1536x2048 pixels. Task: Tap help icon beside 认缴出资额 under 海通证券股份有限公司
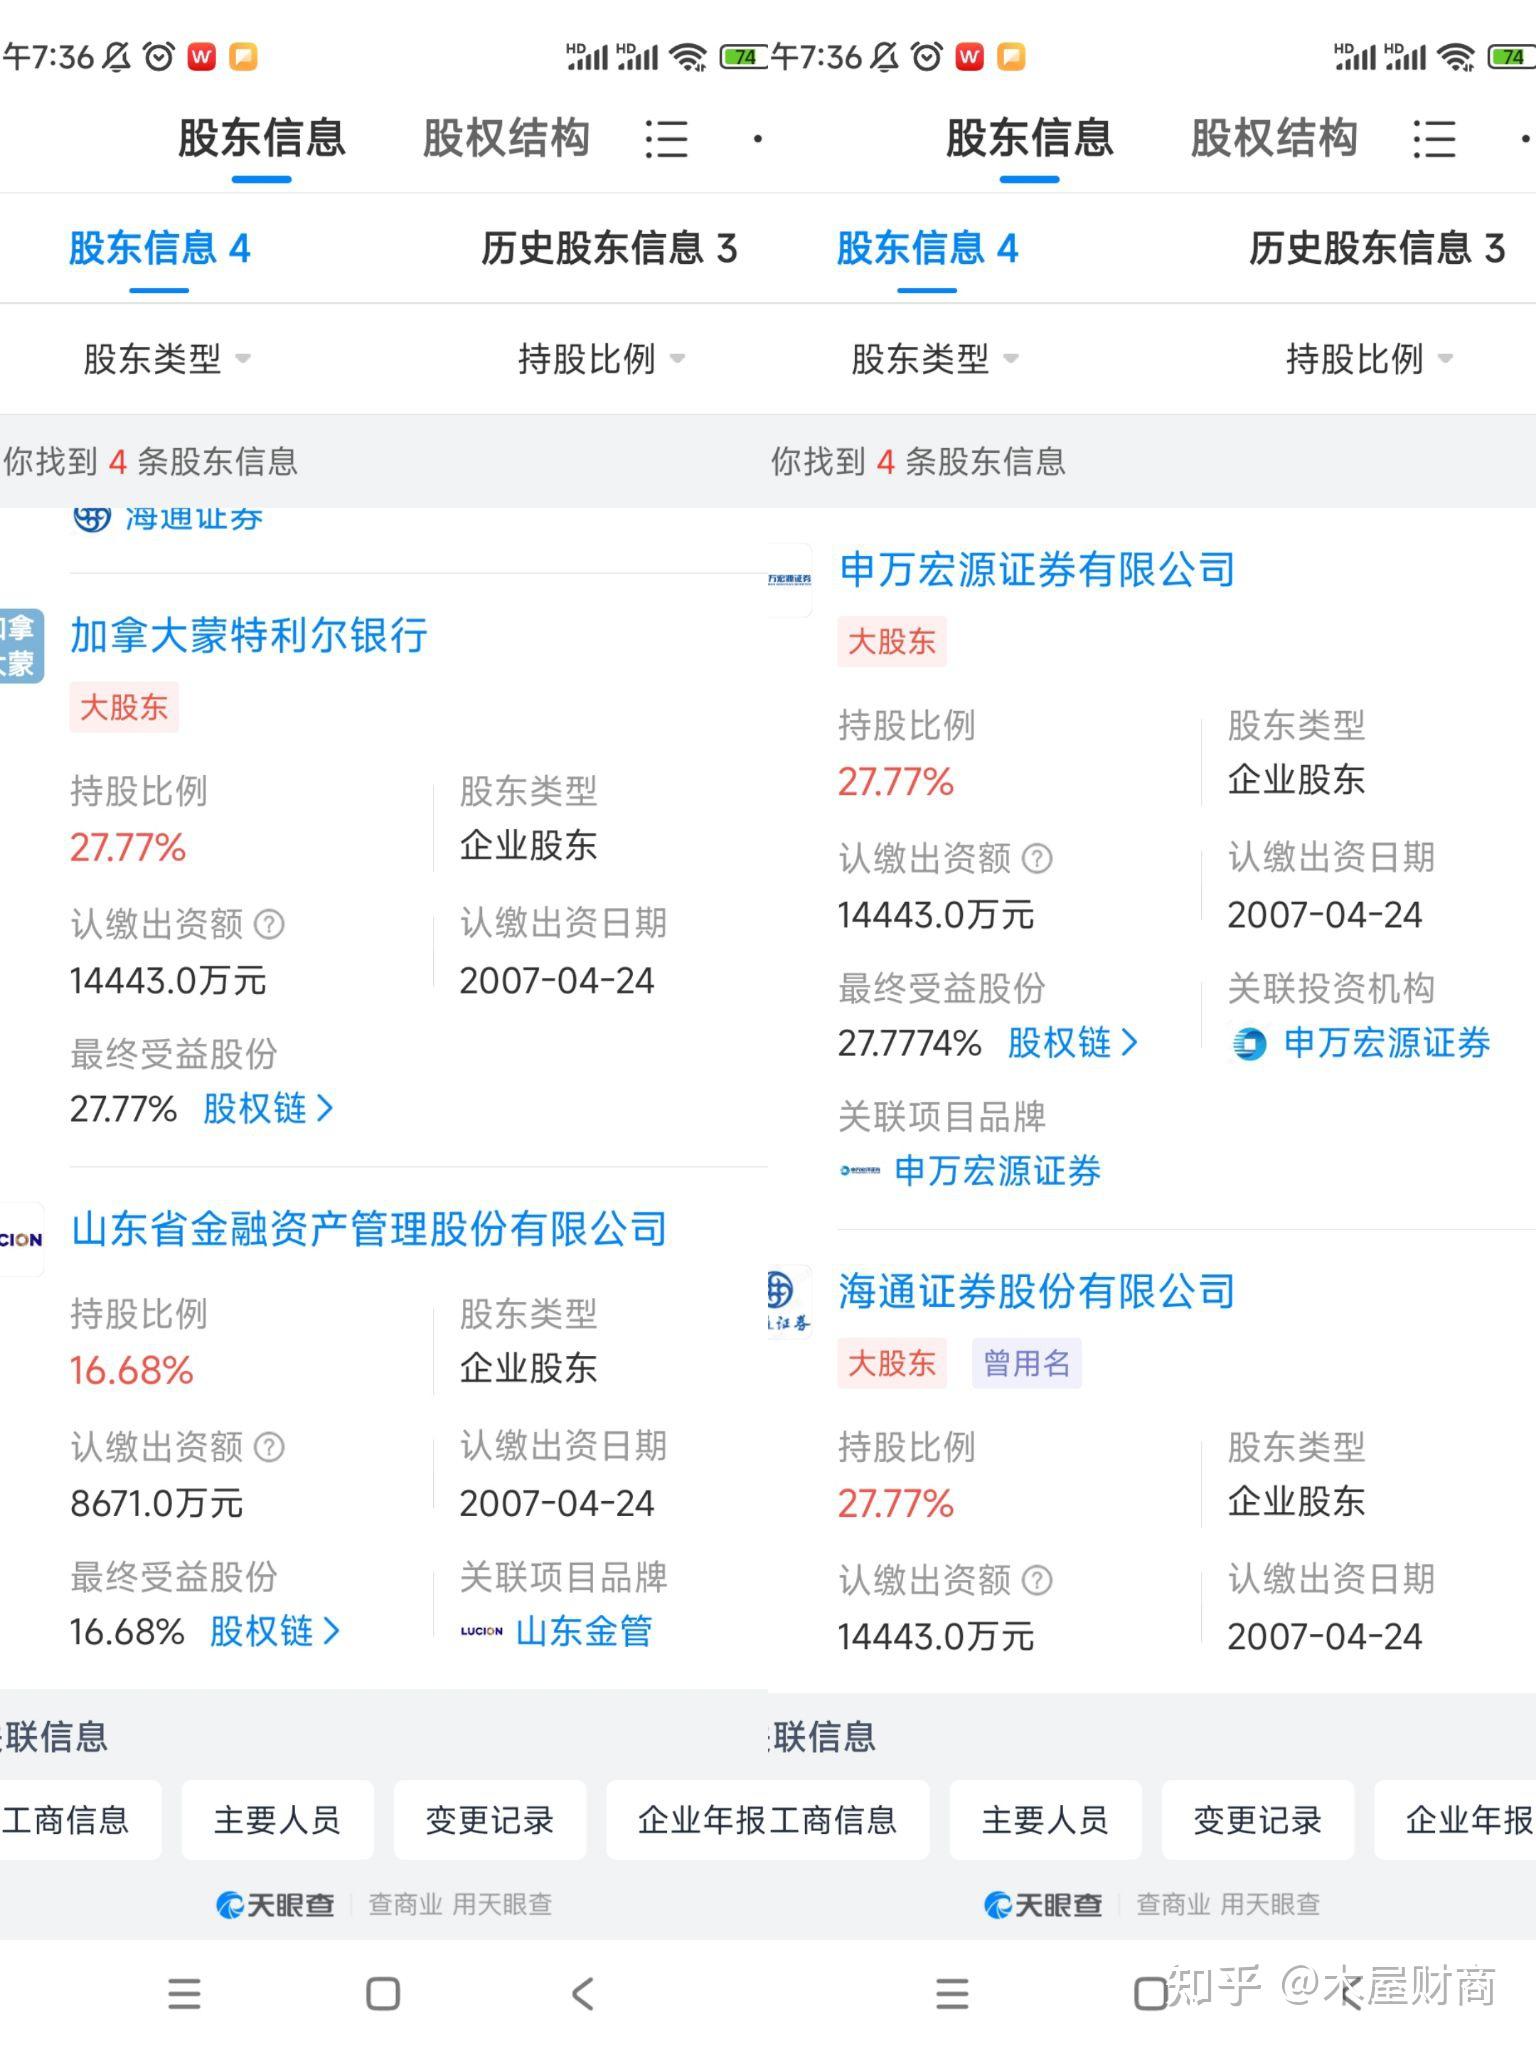pos(1037,1580)
